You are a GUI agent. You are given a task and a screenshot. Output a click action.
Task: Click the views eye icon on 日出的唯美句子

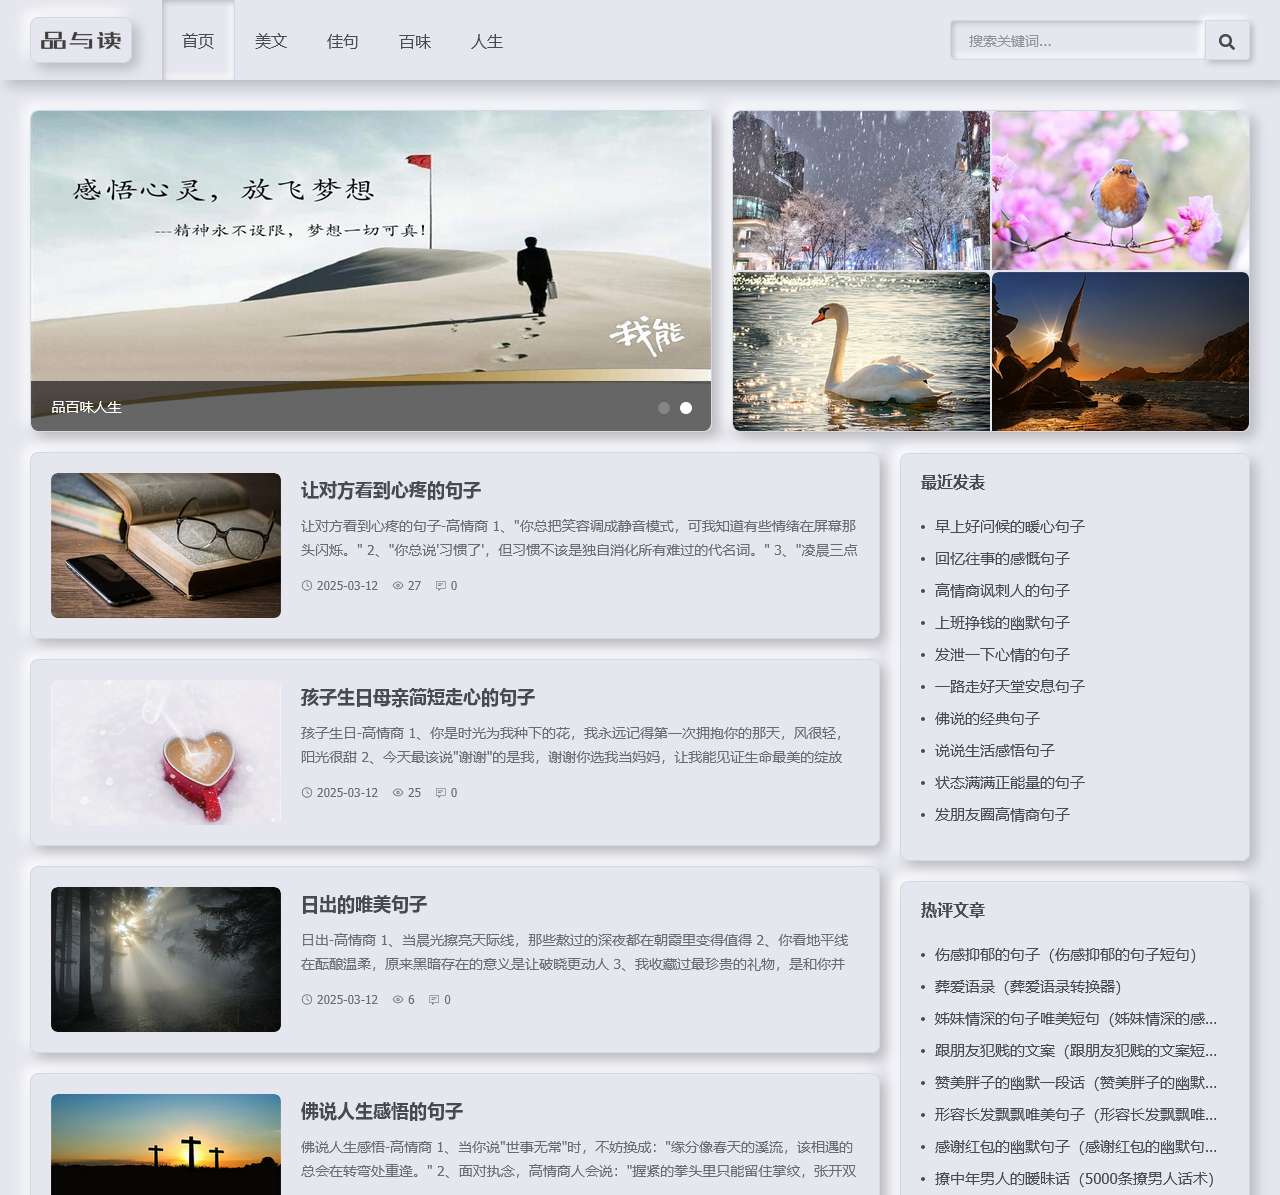(398, 999)
